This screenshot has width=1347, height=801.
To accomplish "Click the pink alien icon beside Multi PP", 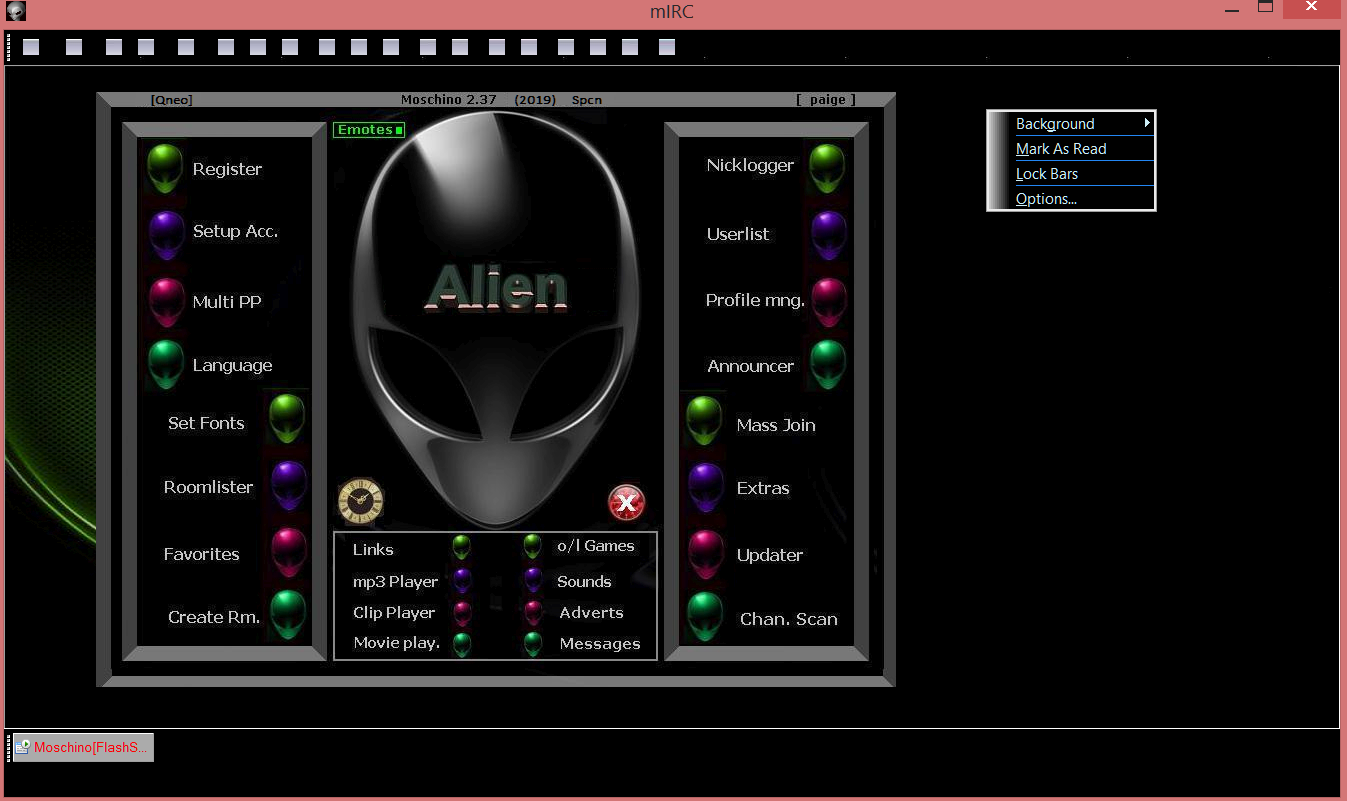I will [166, 302].
